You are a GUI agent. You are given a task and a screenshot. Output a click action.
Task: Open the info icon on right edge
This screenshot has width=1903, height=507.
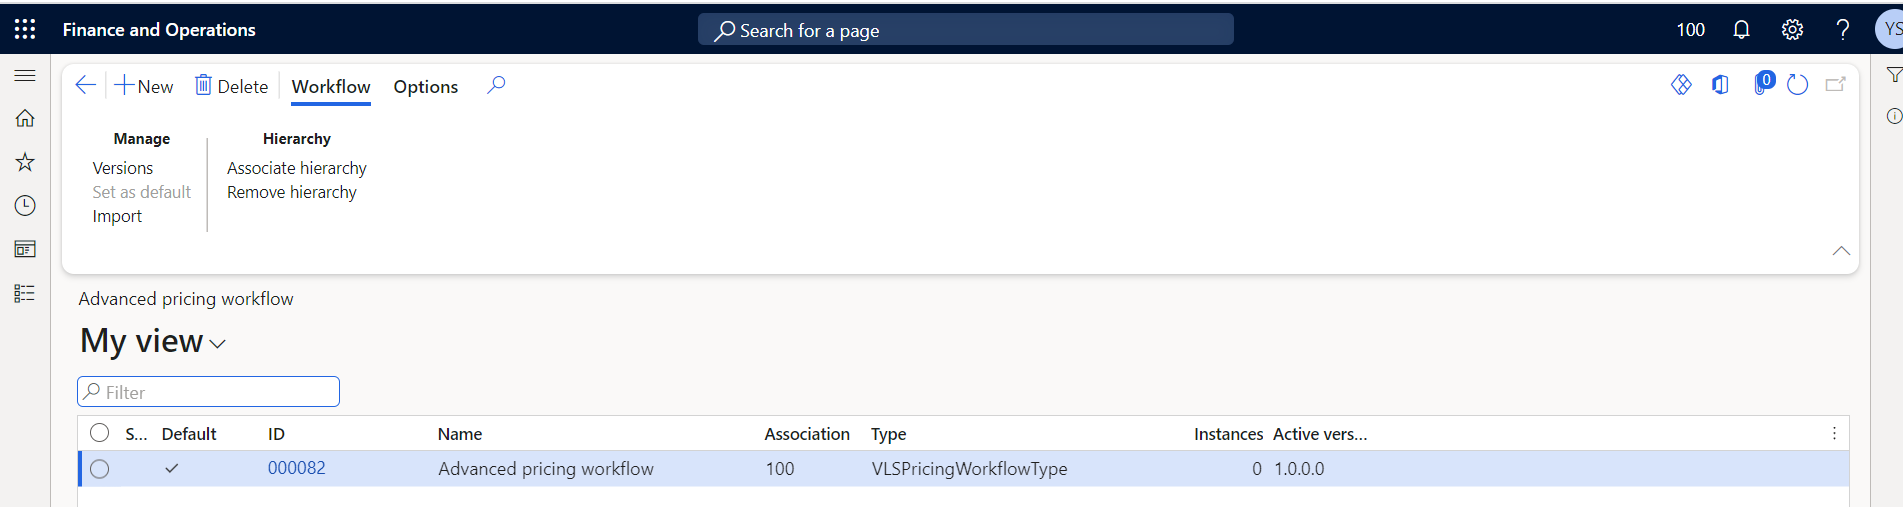click(x=1894, y=116)
